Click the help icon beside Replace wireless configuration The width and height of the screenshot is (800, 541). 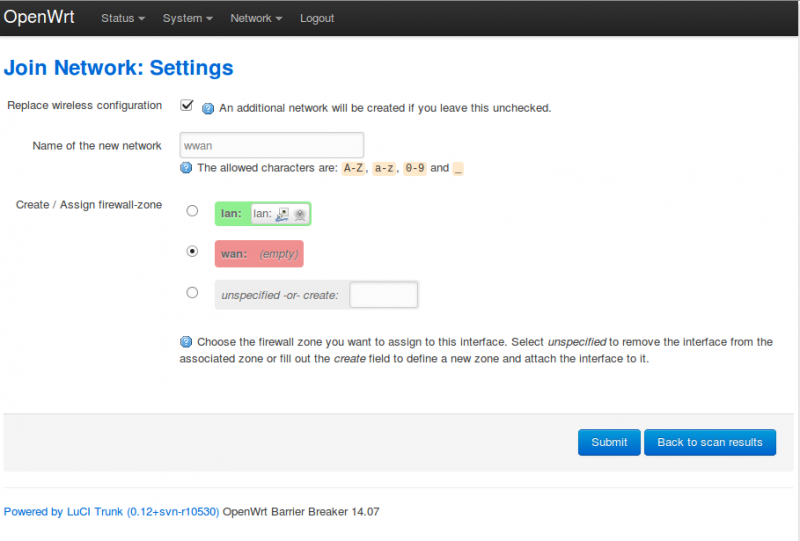point(208,108)
